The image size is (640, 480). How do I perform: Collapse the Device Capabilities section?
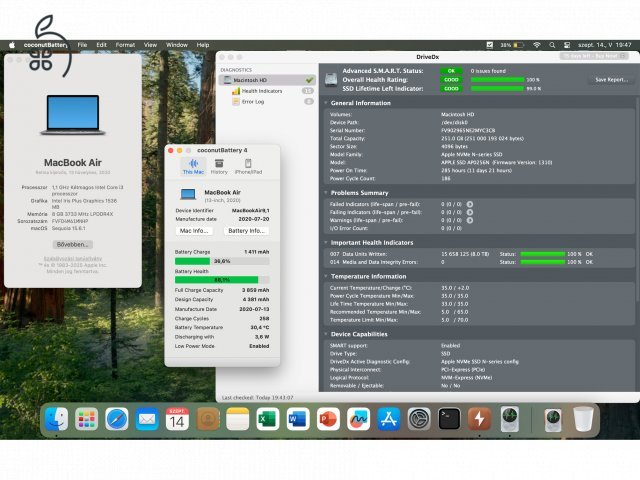click(x=326, y=334)
